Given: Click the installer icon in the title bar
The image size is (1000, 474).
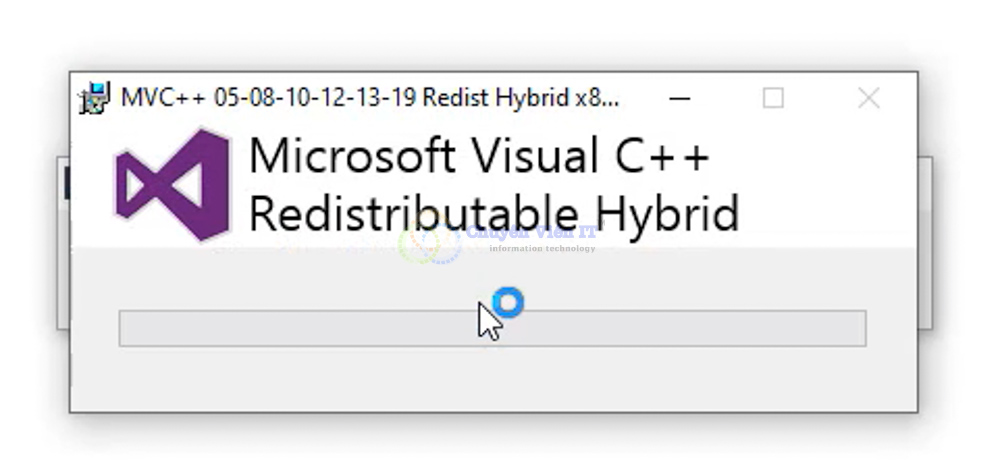Looking at the screenshot, I should coord(96,98).
